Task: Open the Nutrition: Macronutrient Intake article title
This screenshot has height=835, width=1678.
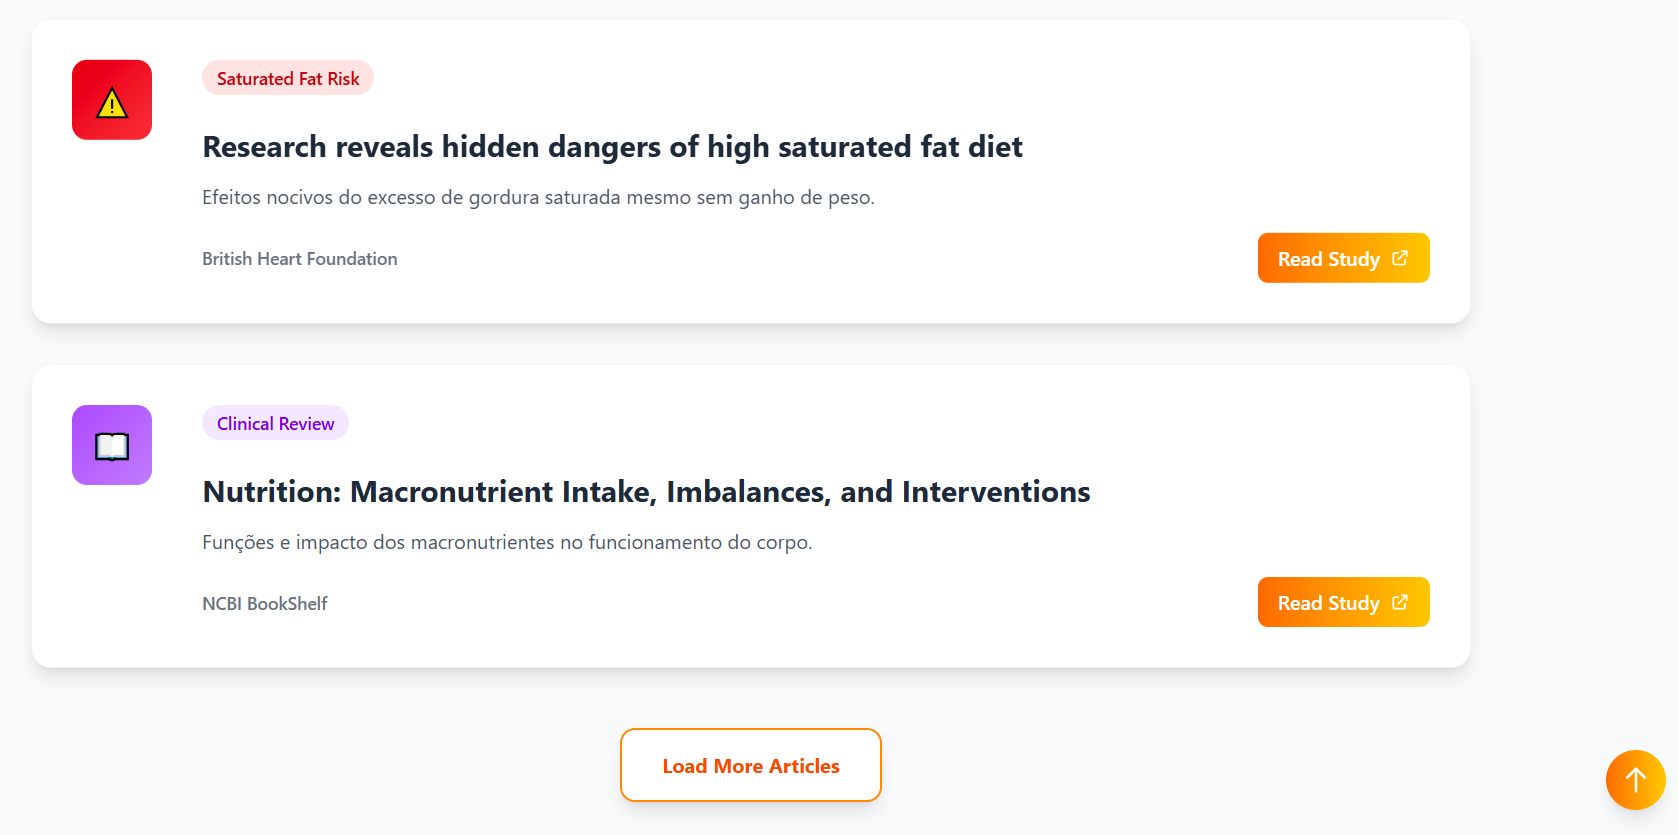Action: point(646,492)
